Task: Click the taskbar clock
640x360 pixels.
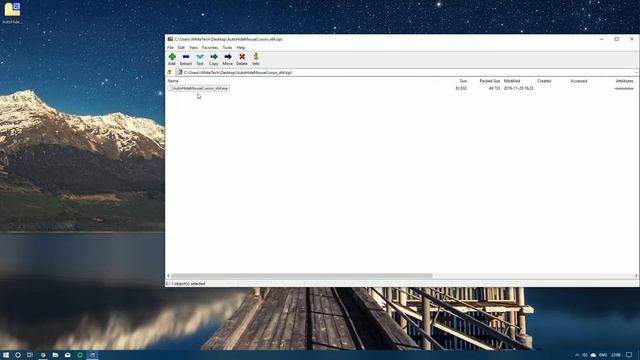Action: [616, 355]
